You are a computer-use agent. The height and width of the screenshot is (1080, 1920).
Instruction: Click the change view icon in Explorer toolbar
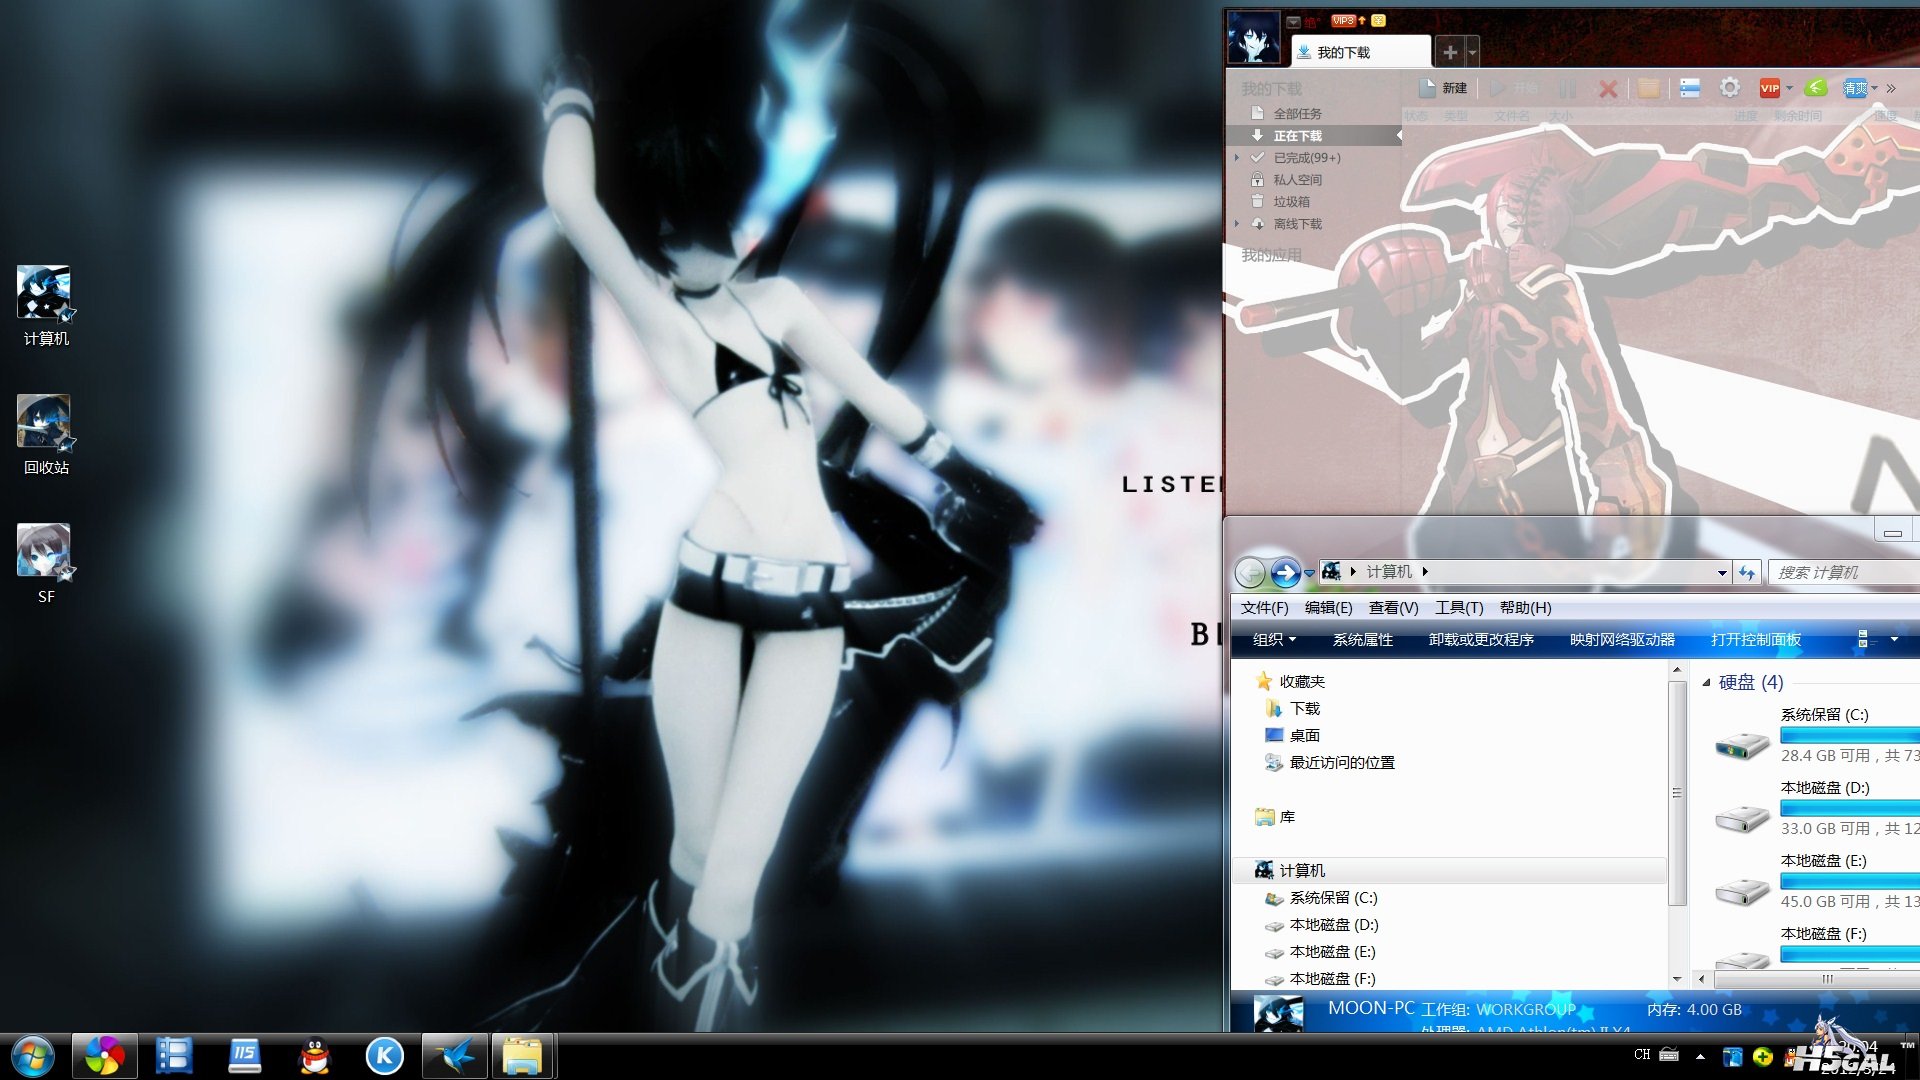(x=1863, y=639)
